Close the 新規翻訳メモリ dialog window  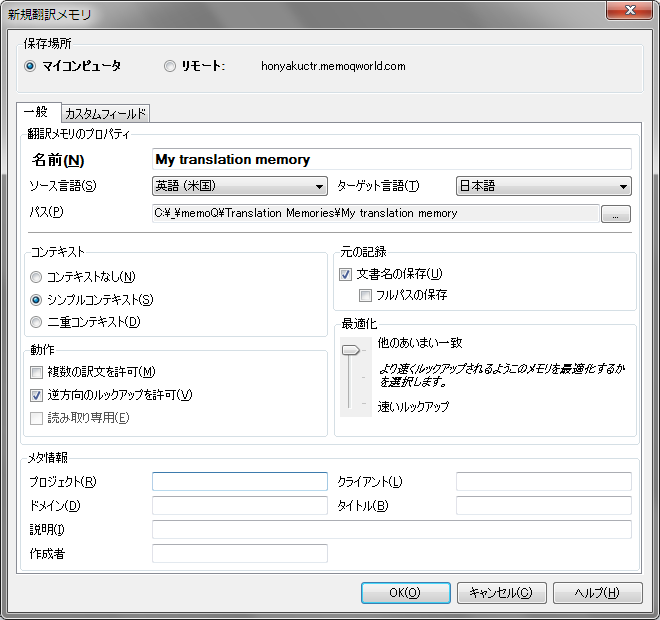tap(628, 12)
